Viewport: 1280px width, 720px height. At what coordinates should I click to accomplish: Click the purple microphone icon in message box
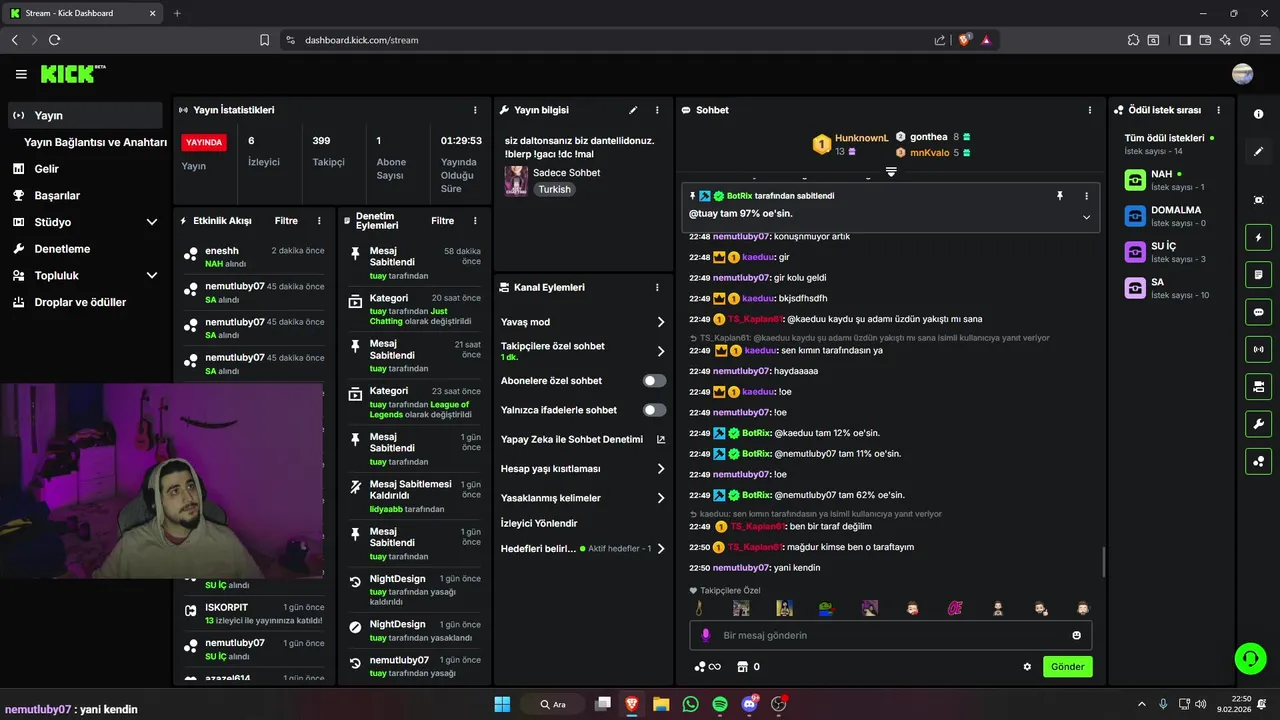pos(705,635)
